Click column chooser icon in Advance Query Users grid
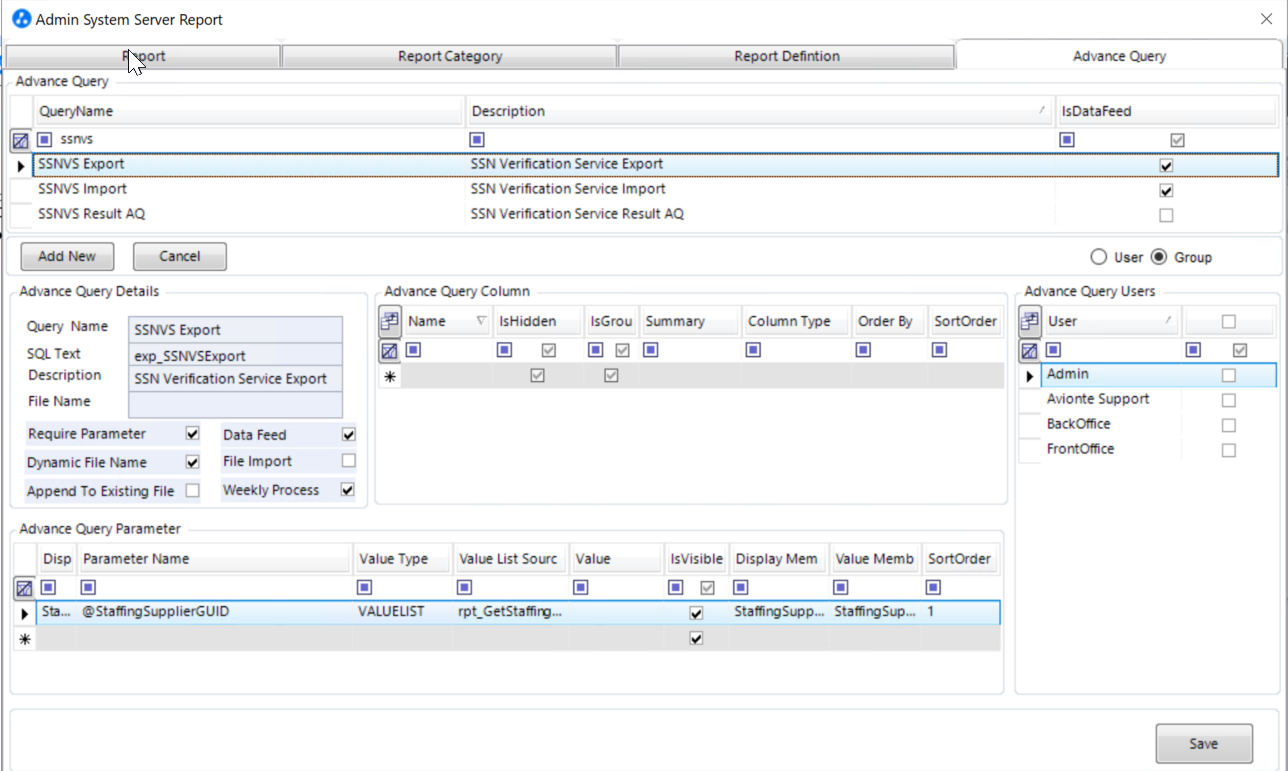 coord(1029,321)
